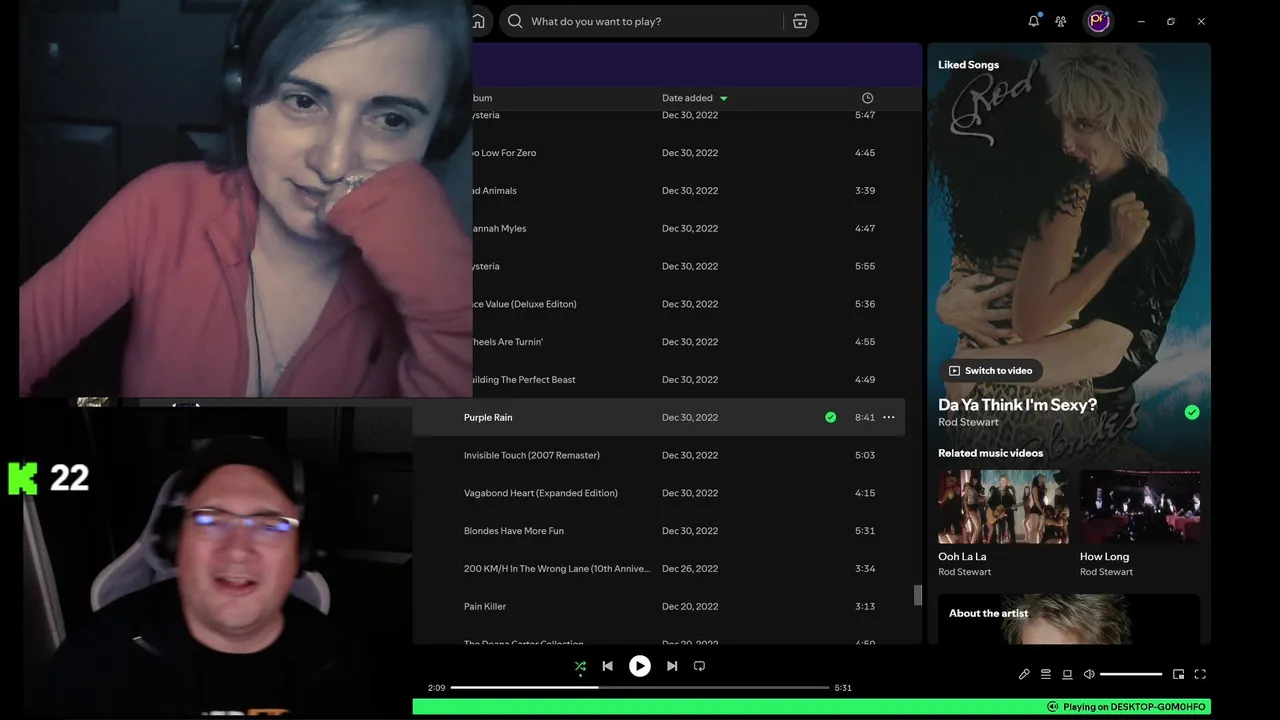Select the Hannah Myles row

click(690, 229)
